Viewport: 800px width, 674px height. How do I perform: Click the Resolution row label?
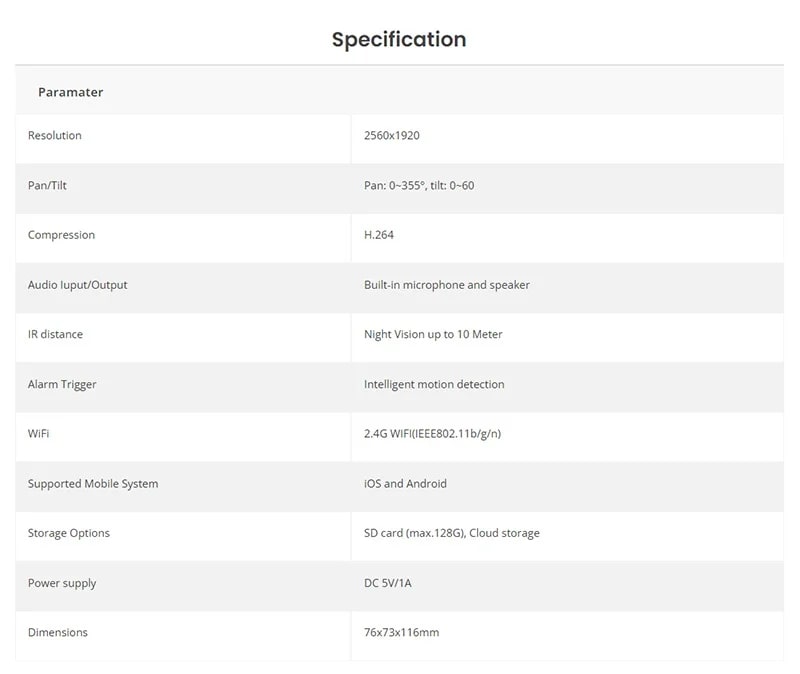pyautogui.click(x=55, y=136)
